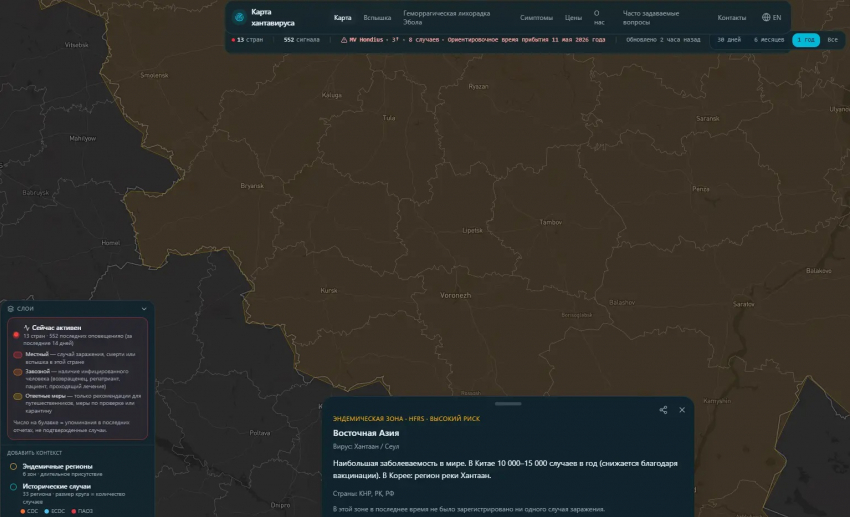The width and height of the screenshot is (850, 517).
Task: Click the Эндемическая зона HFRS высокий риск label
Action: click(406, 418)
